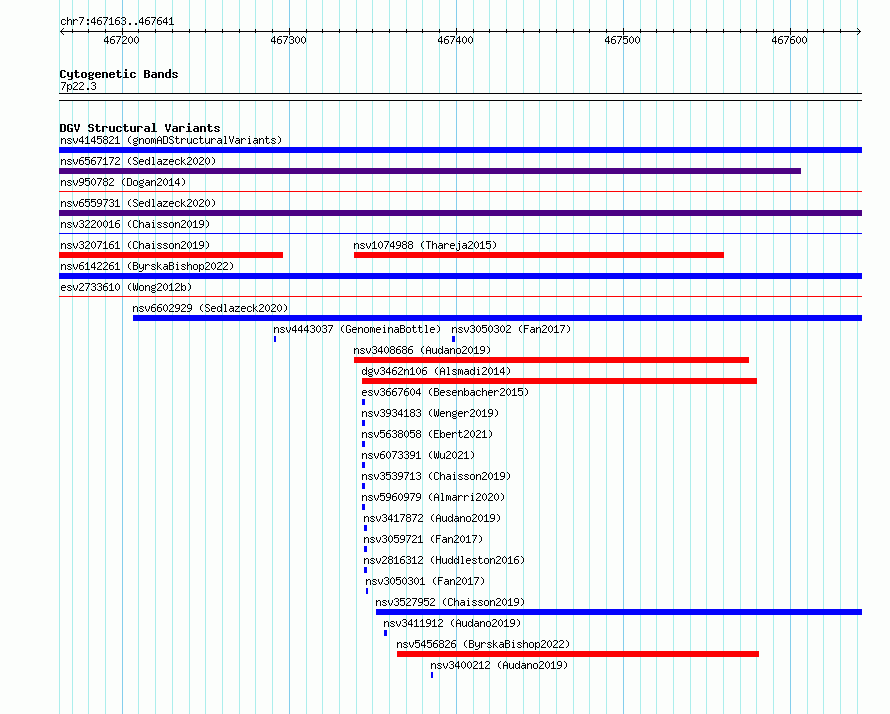Viewport: 890px width, 714px height.
Task: Open nsv3417872 (Audano2019) variant label
Action: (x=432, y=518)
